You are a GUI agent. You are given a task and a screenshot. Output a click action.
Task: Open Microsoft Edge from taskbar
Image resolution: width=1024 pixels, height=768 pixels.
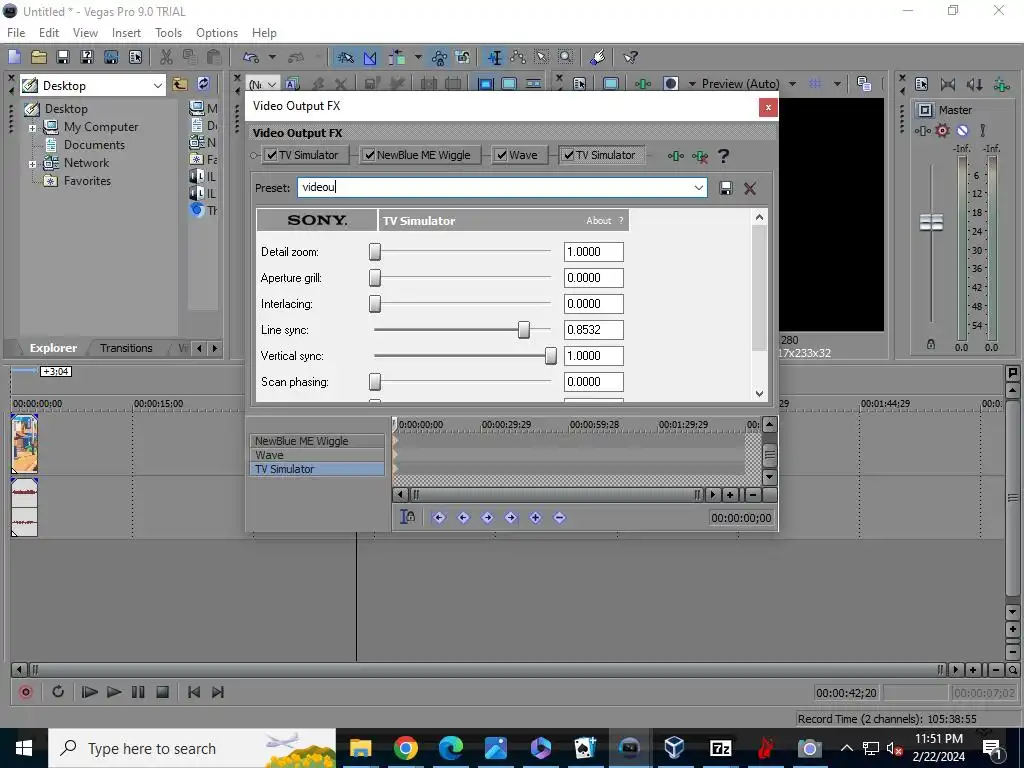coord(451,748)
